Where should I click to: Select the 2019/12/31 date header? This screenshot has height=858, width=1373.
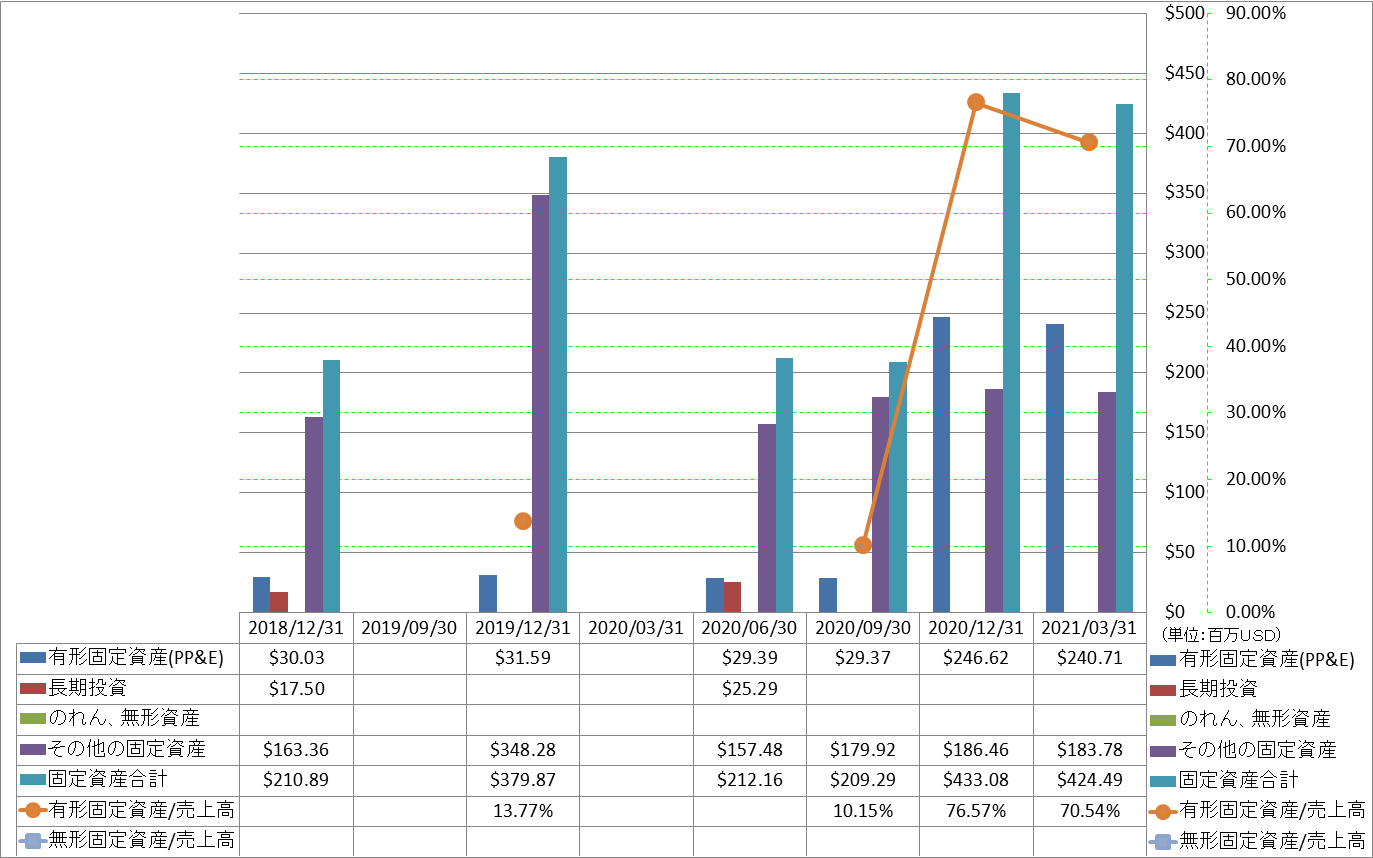click(523, 628)
